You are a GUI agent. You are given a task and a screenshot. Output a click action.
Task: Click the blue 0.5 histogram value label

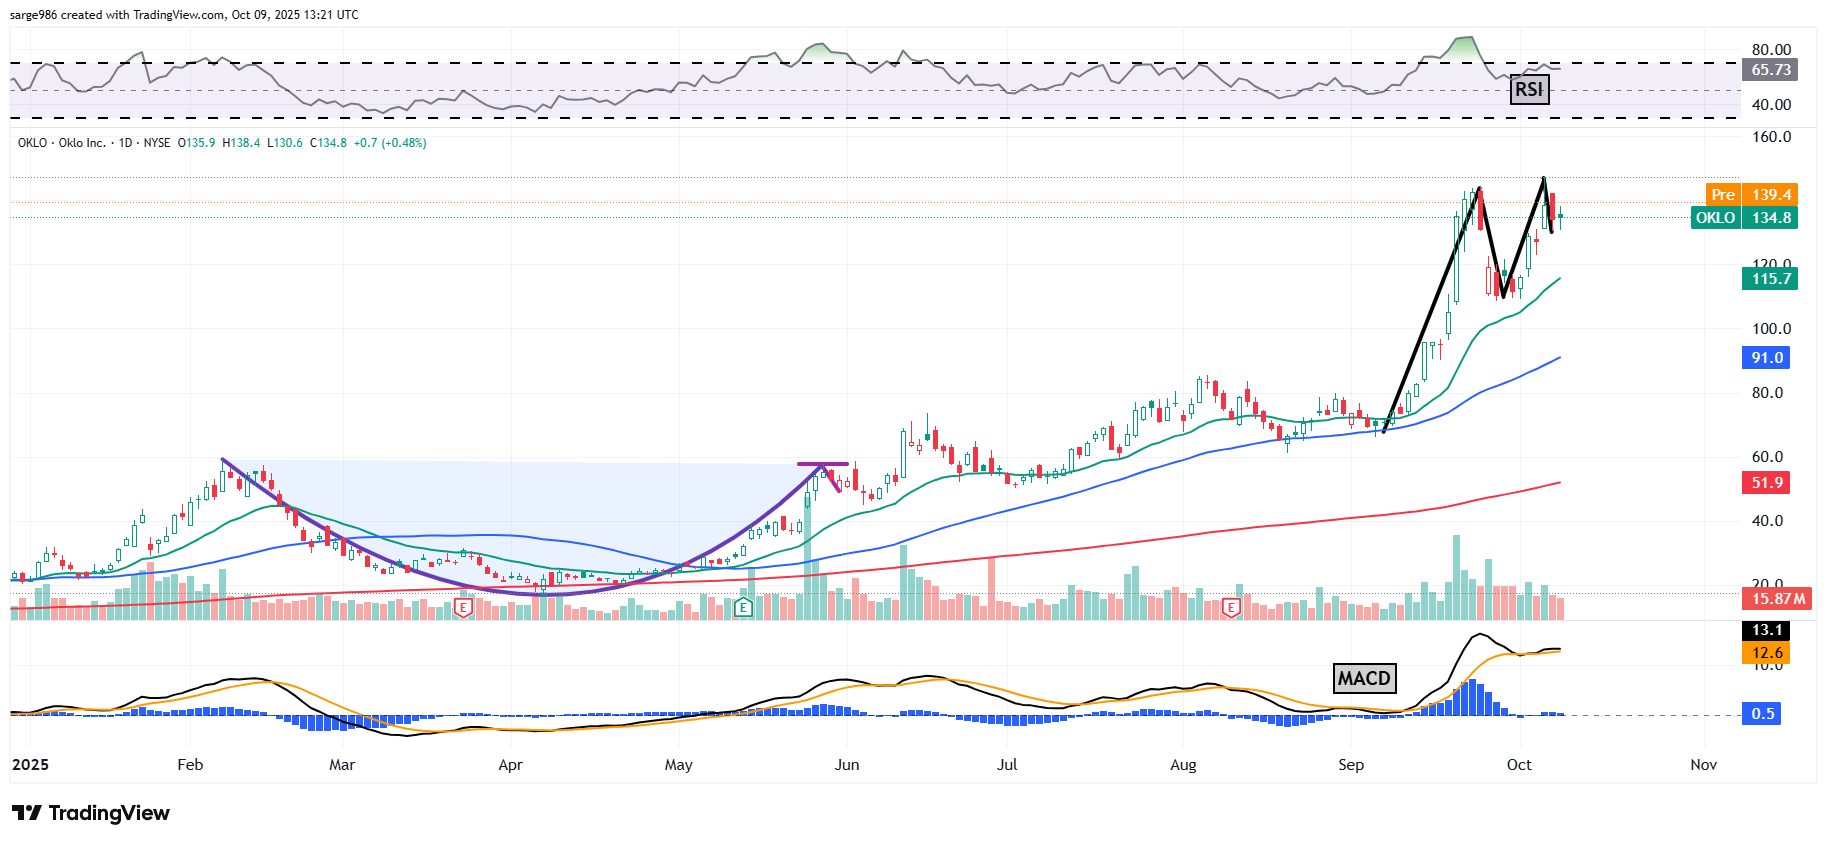point(1762,714)
